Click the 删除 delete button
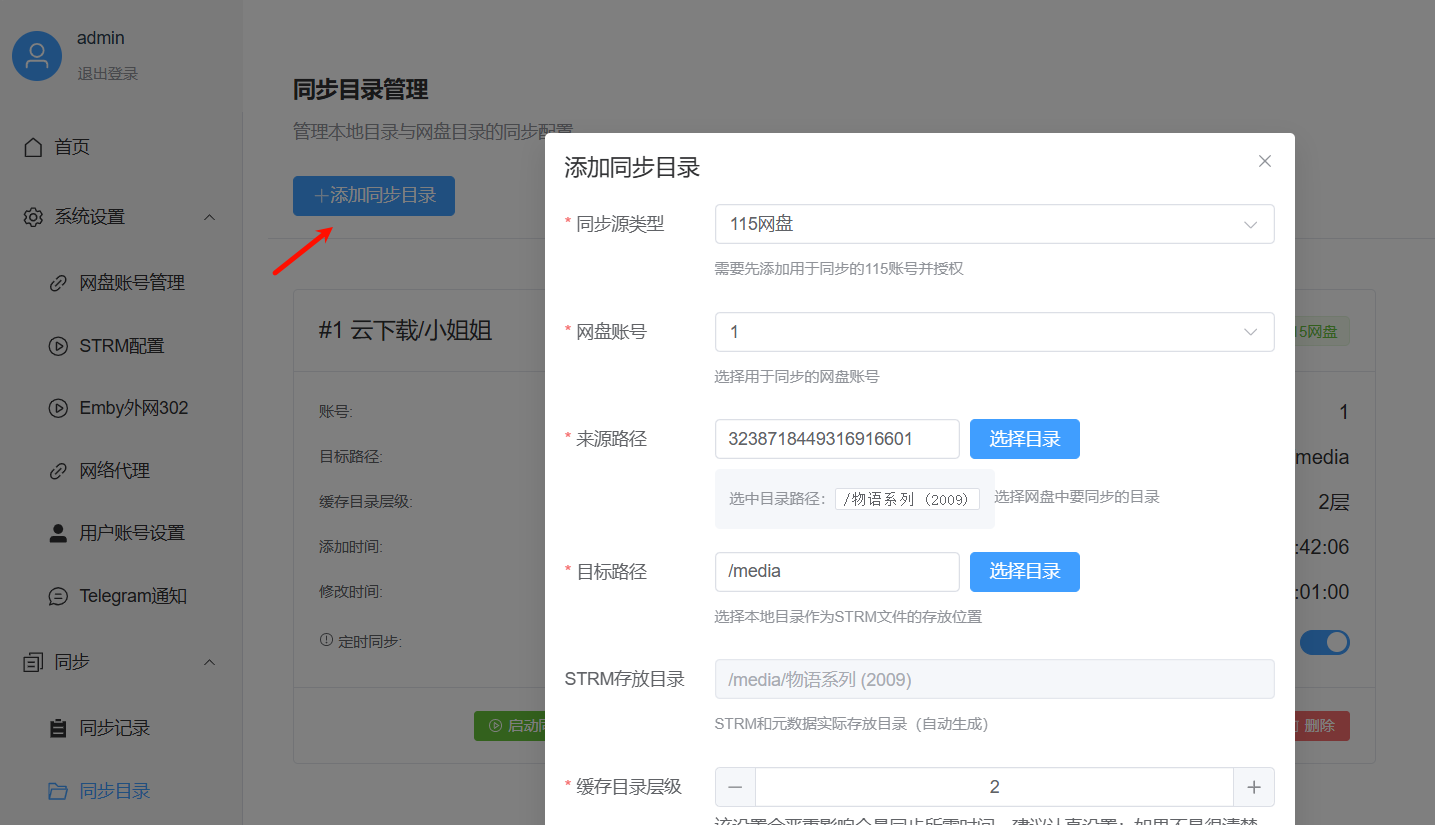Image resolution: width=1435 pixels, height=825 pixels. [x=1318, y=725]
